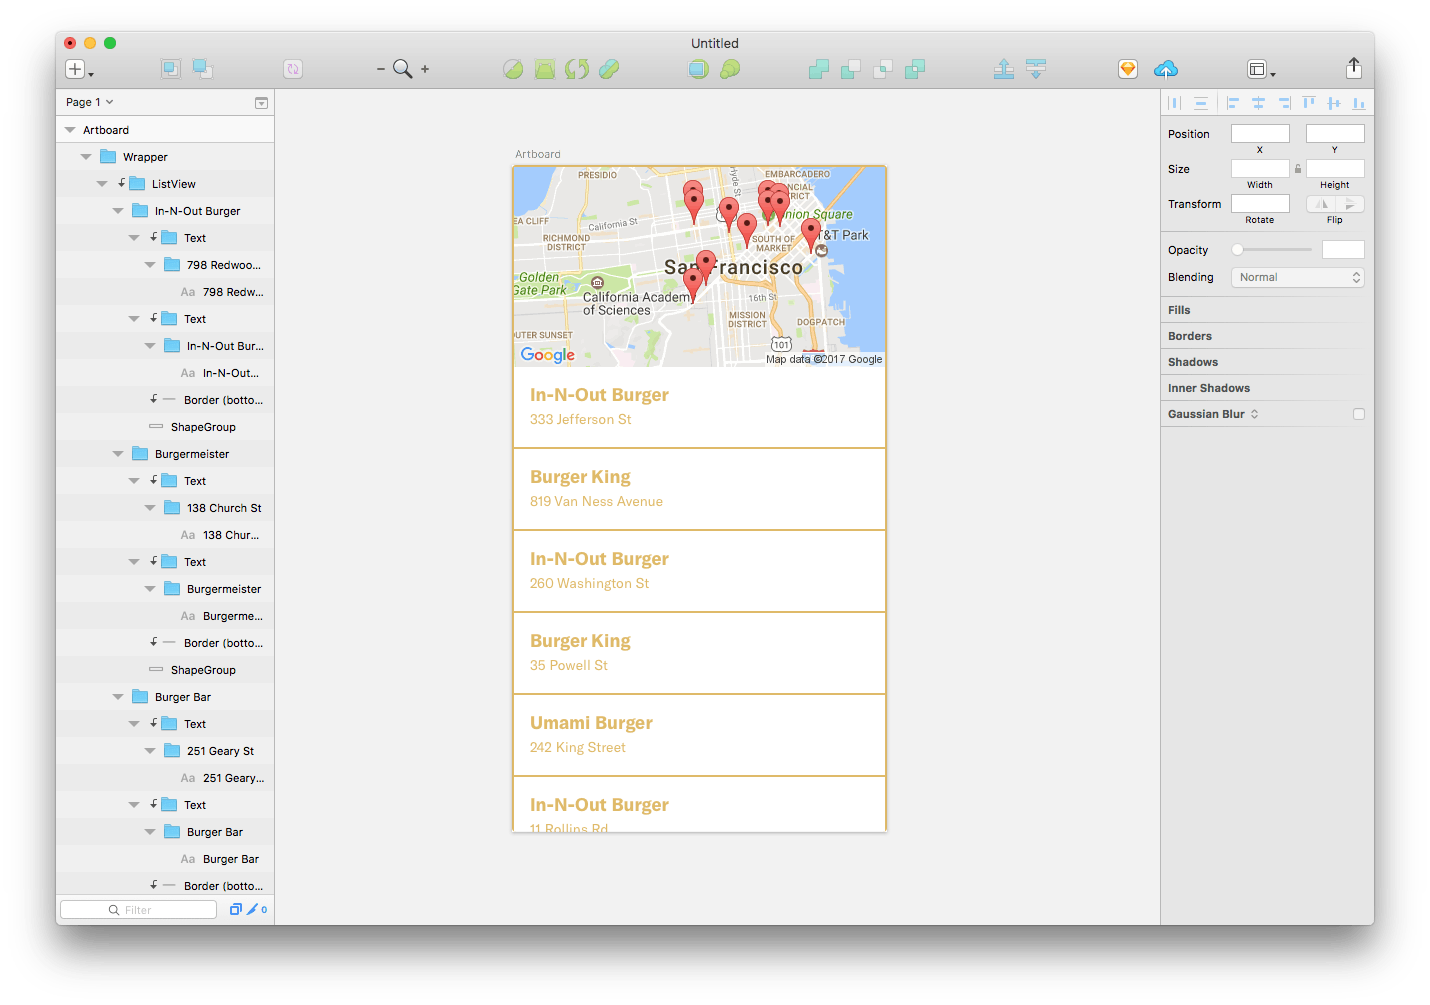Click the Group layers toolbar icon
1430x1005 pixels.
(171, 69)
